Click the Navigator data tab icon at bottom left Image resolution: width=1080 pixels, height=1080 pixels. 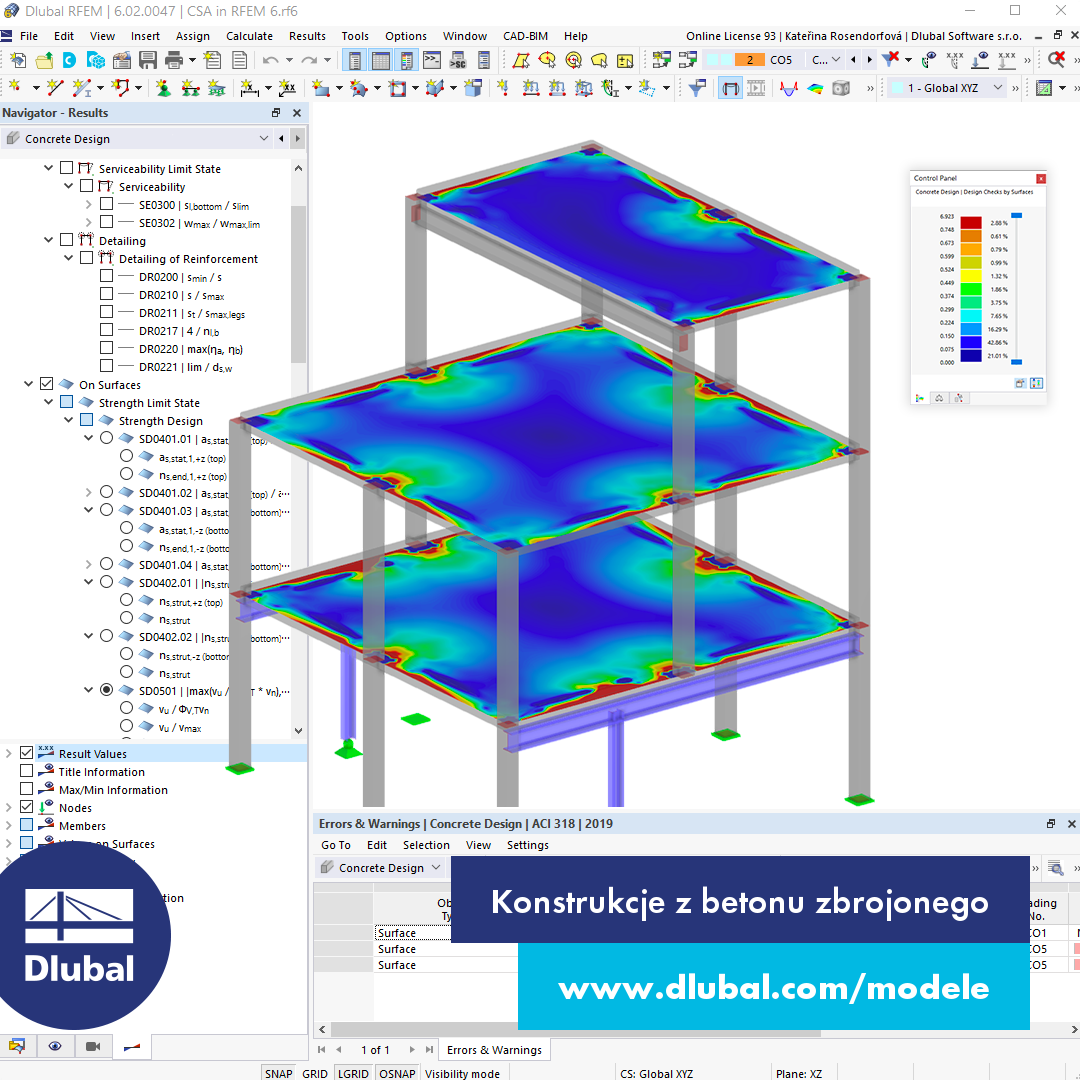[x=17, y=1046]
